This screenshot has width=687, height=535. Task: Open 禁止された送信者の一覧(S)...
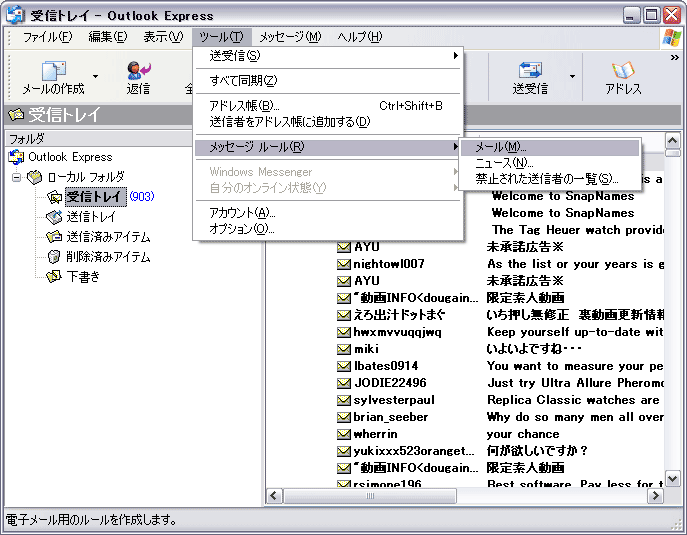click(x=550, y=179)
